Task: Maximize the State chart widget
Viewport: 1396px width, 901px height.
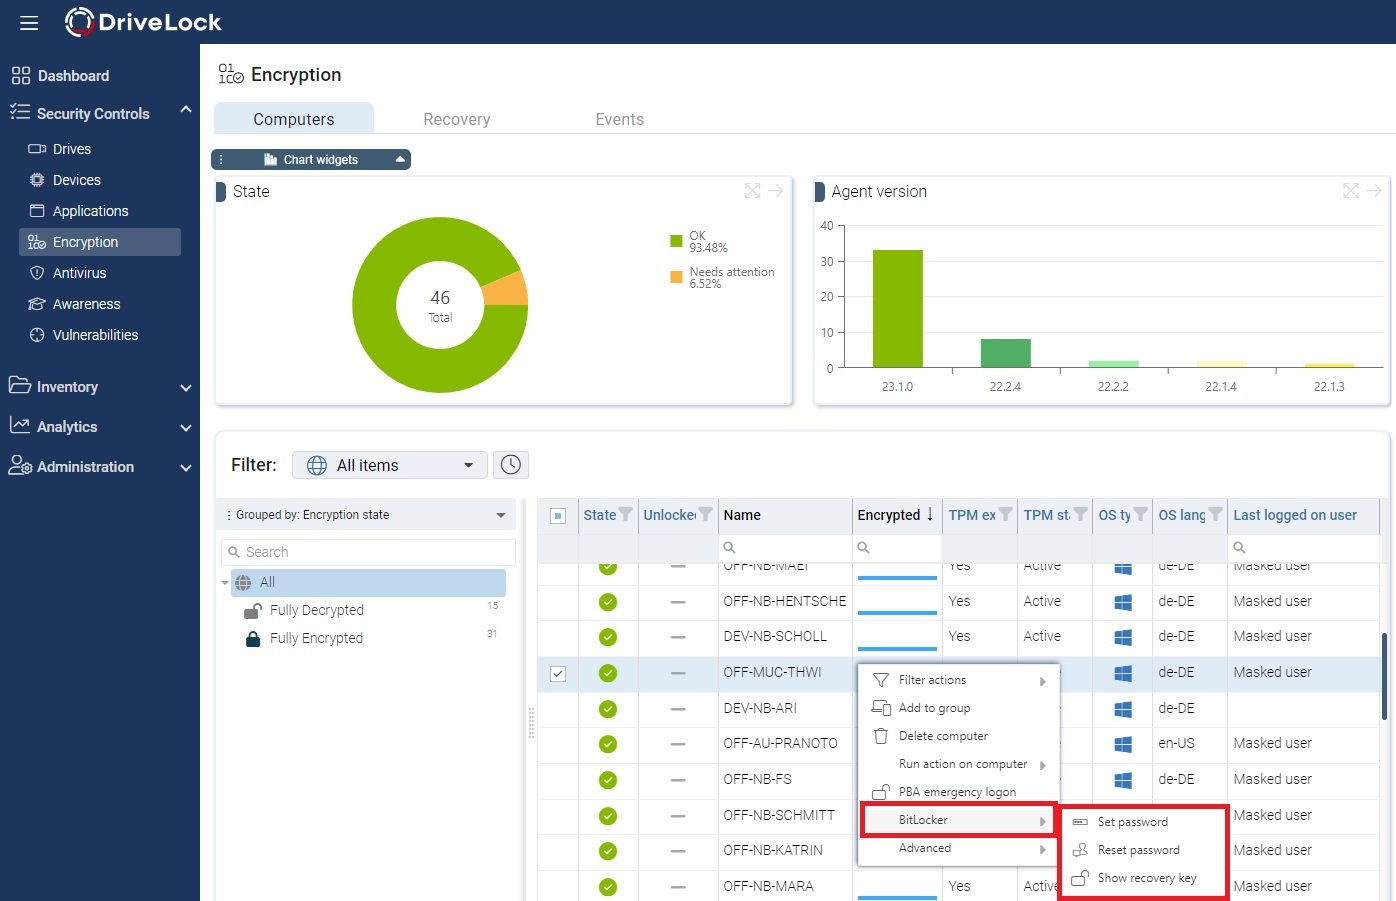Action: pyautogui.click(x=752, y=191)
